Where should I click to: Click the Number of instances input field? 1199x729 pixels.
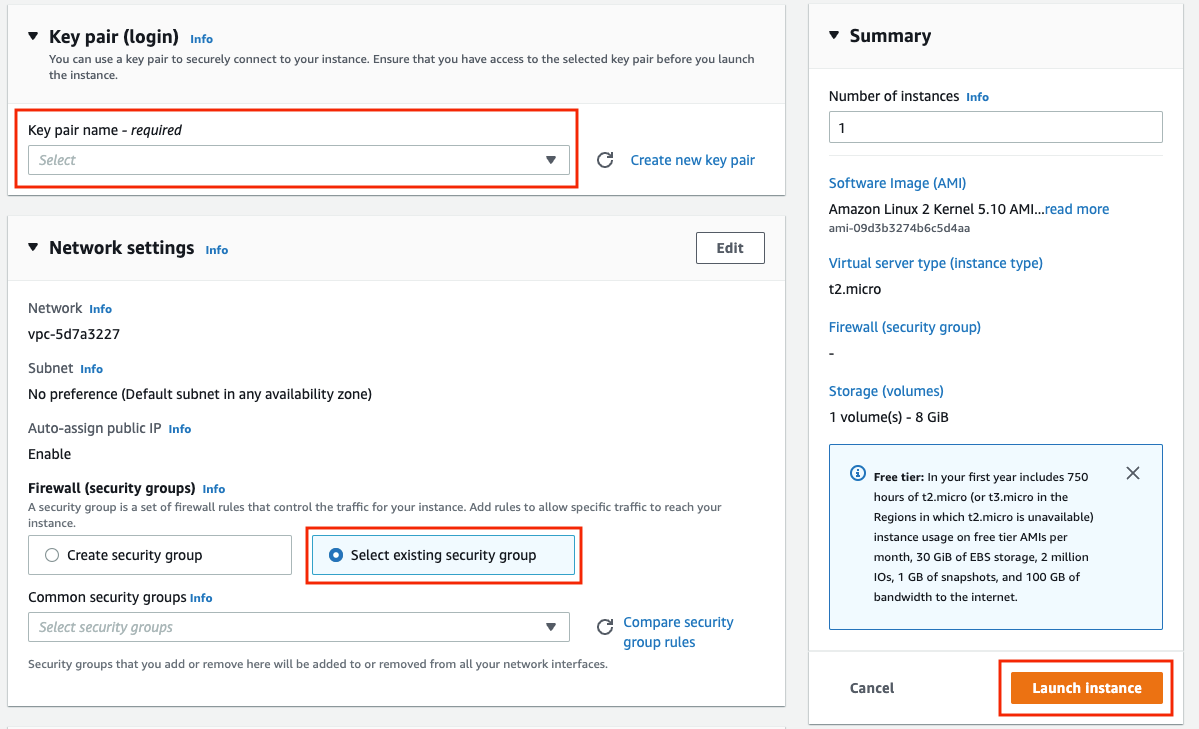(x=995, y=127)
